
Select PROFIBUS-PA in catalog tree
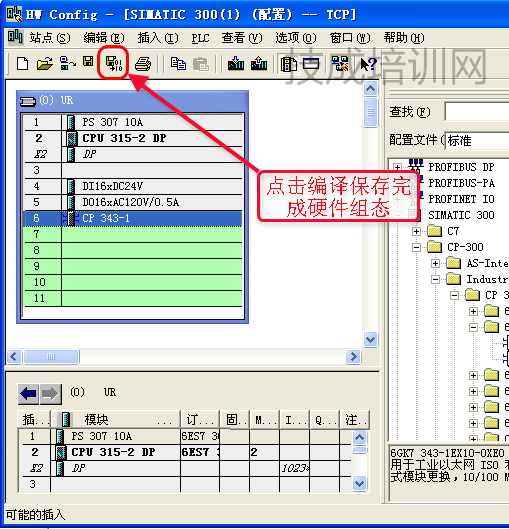click(x=461, y=183)
